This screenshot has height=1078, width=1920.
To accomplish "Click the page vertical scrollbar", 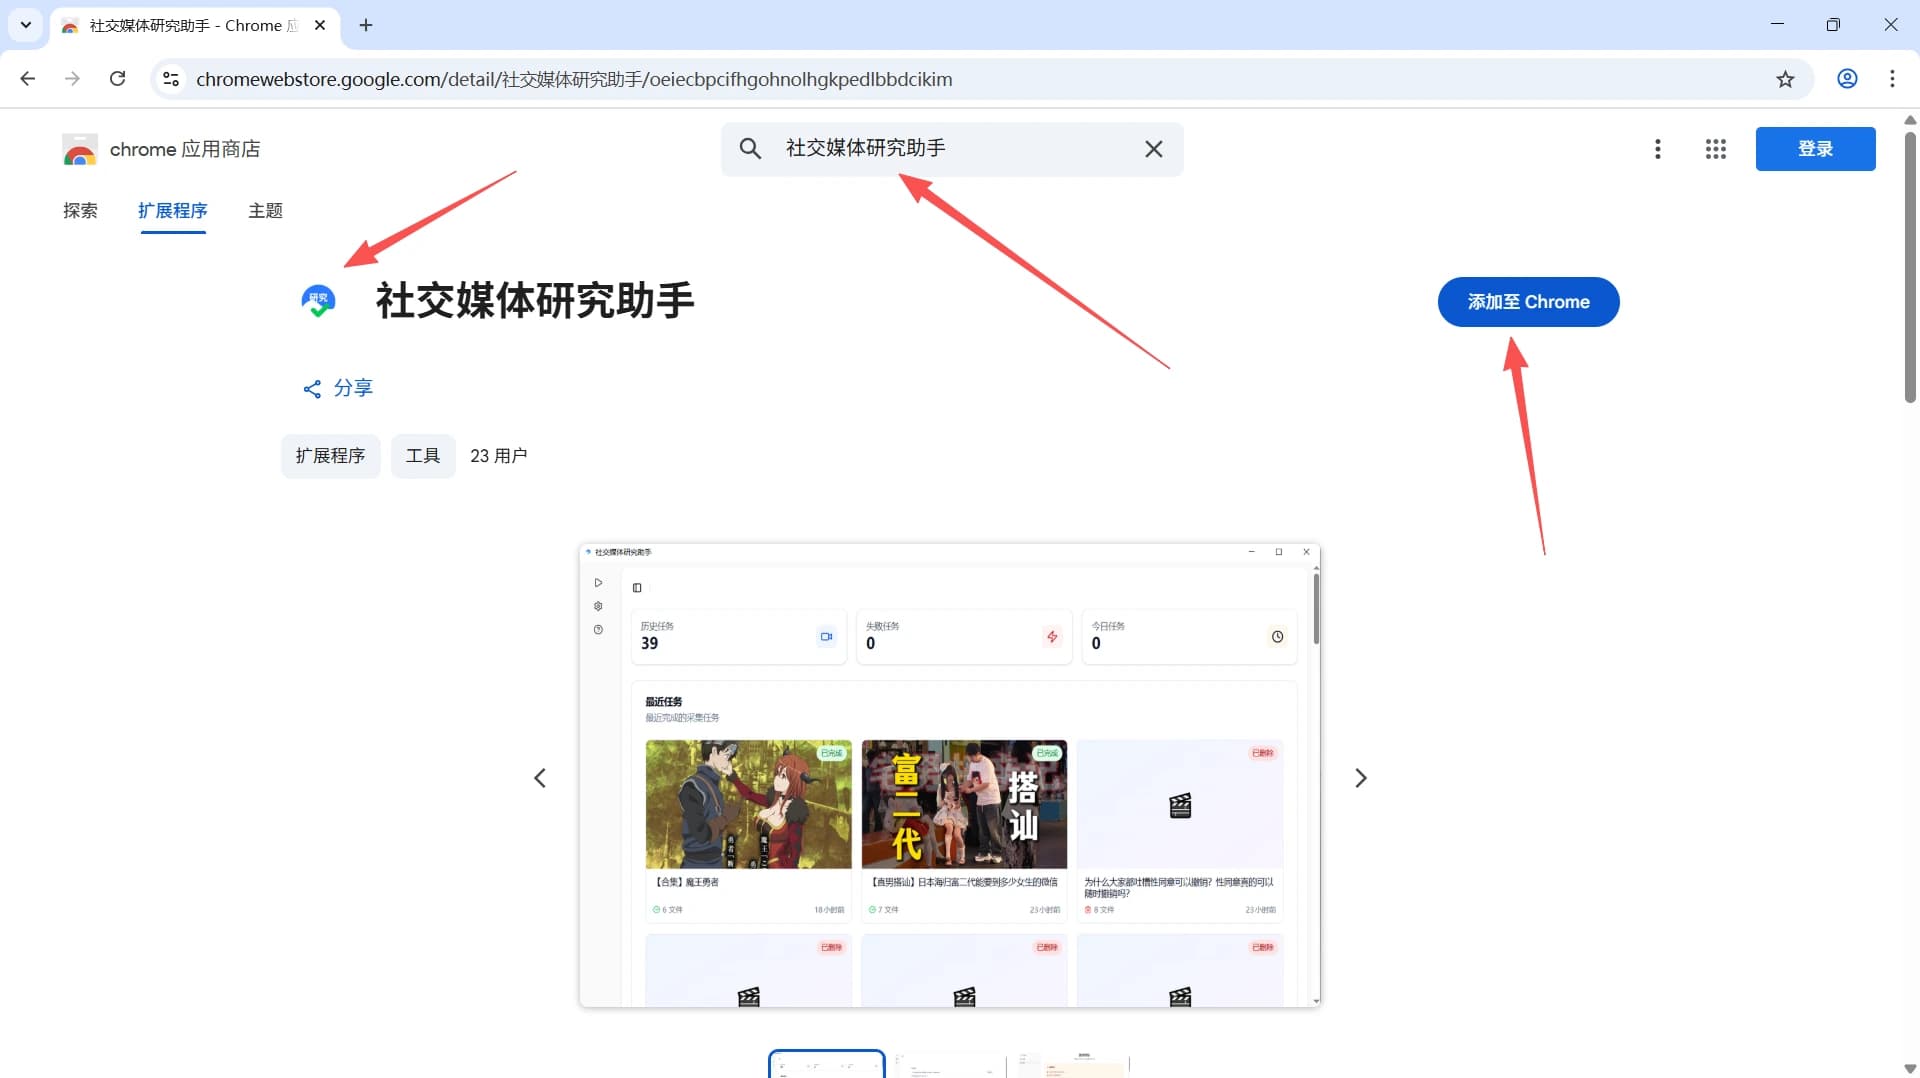I will [x=1910, y=270].
